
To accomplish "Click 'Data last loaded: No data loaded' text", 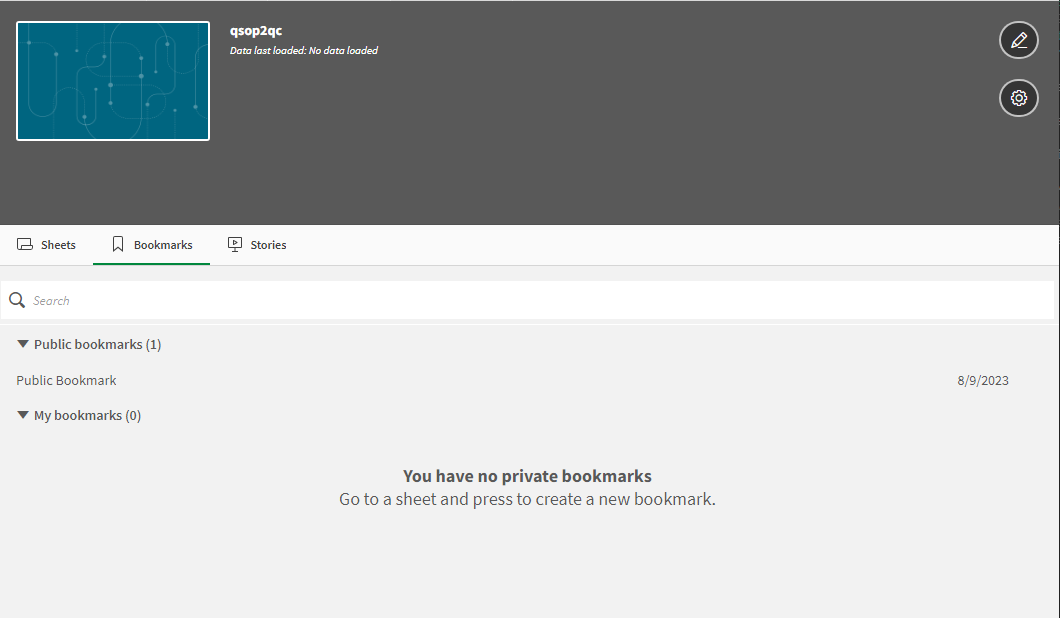I will point(304,51).
